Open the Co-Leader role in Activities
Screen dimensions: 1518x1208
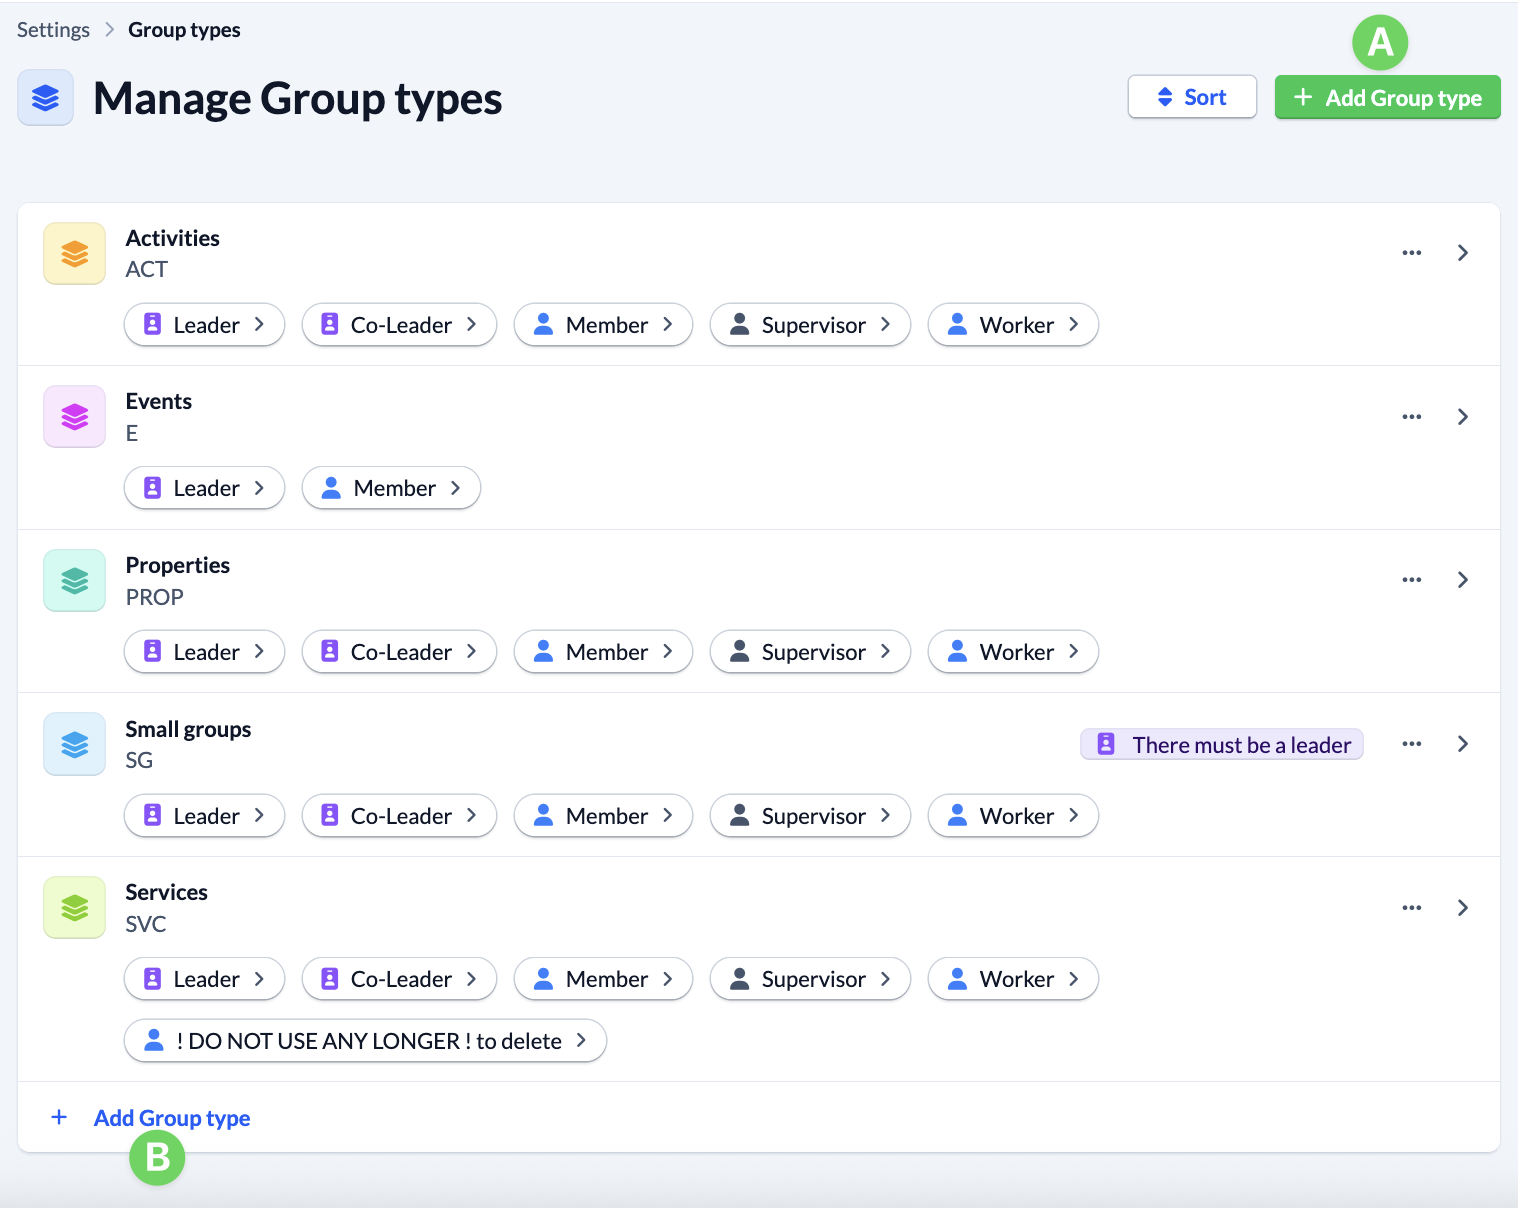coord(399,325)
